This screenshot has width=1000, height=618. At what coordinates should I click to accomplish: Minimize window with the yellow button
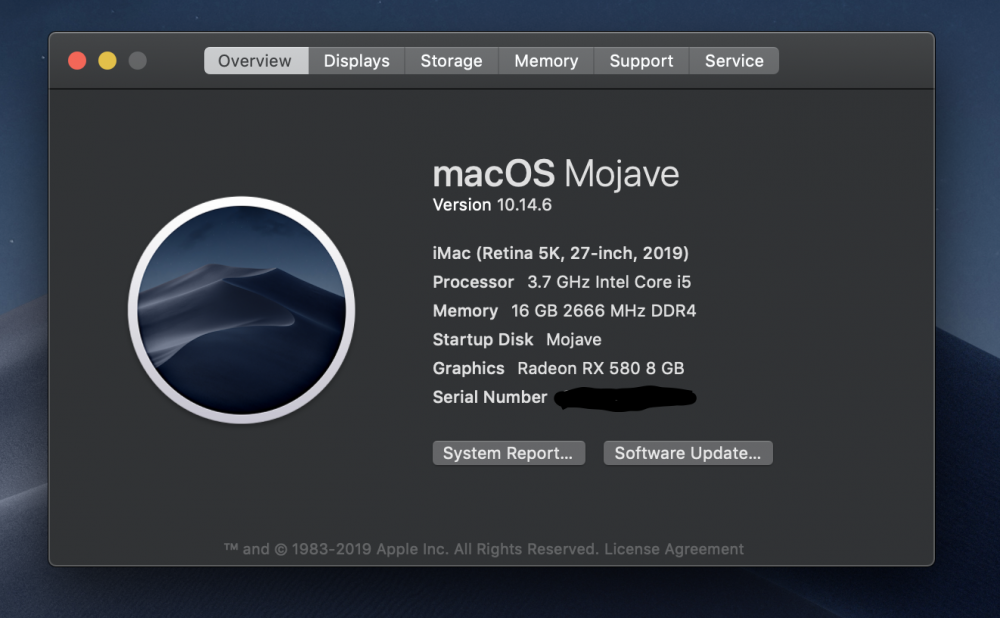click(x=107, y=61)
